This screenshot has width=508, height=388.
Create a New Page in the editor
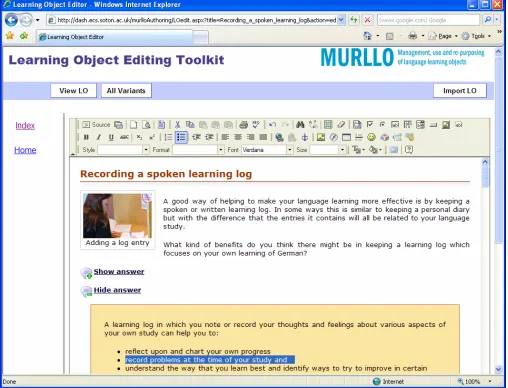pos(133,125)
